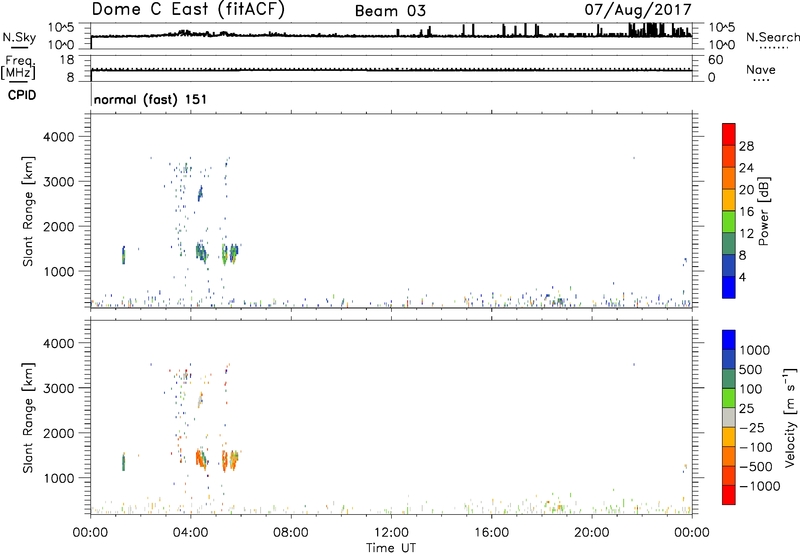
Task: Click the '28' Power colorbar tick label
Action: (x=746, y=146)
